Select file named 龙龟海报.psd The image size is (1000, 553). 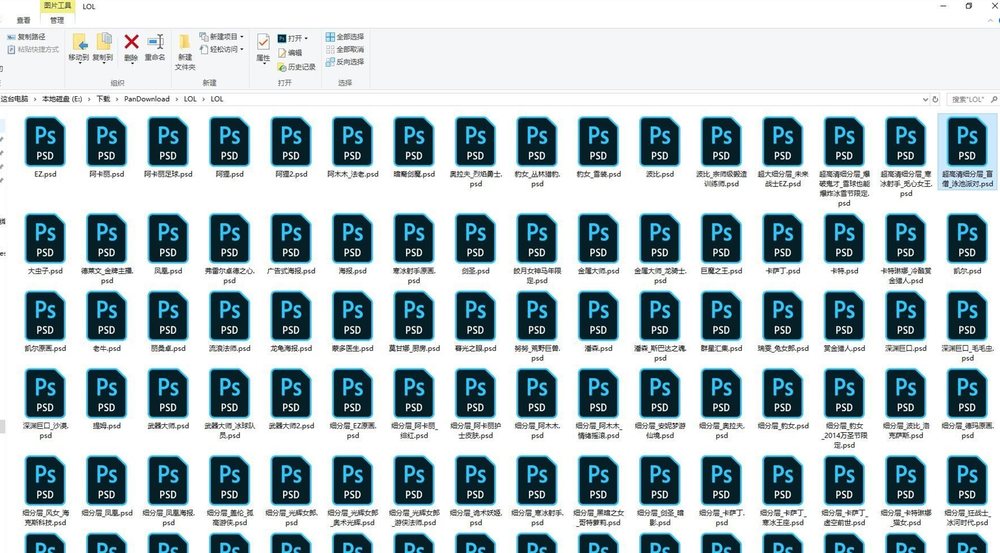pyautogui.click(x=291, y=349)
